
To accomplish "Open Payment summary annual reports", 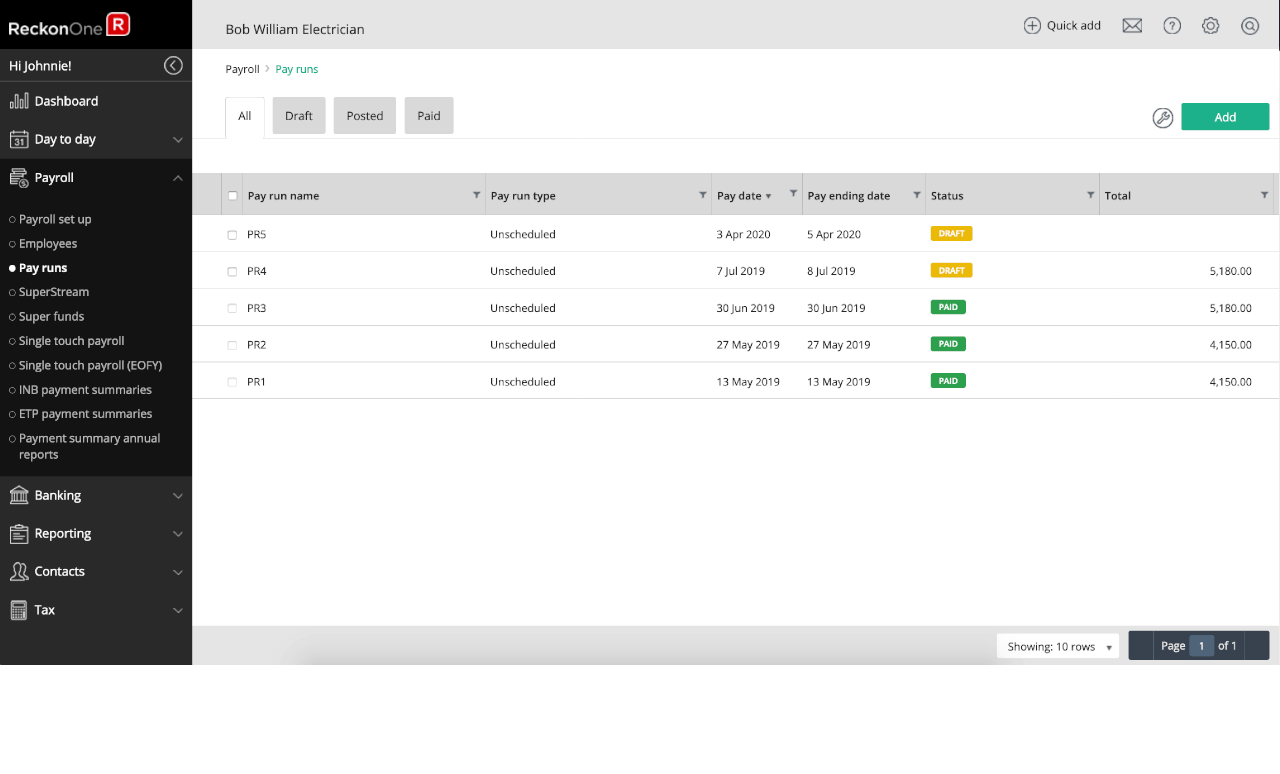I will (x=89, y=446).
